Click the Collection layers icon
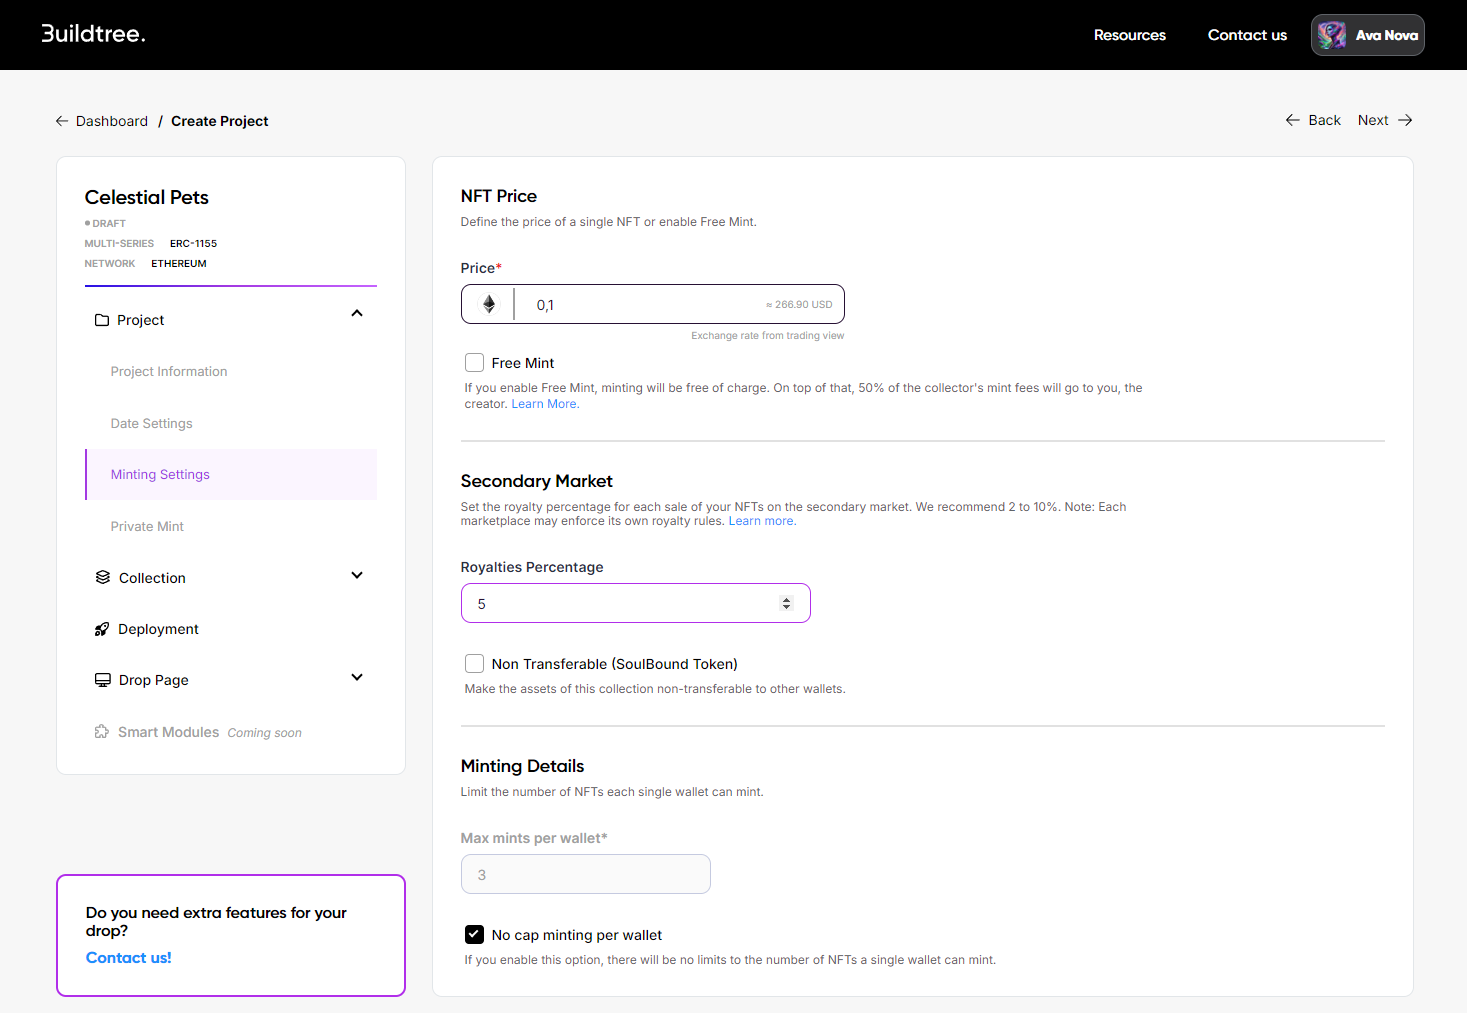1467x1013 pixels. (103, 577)
